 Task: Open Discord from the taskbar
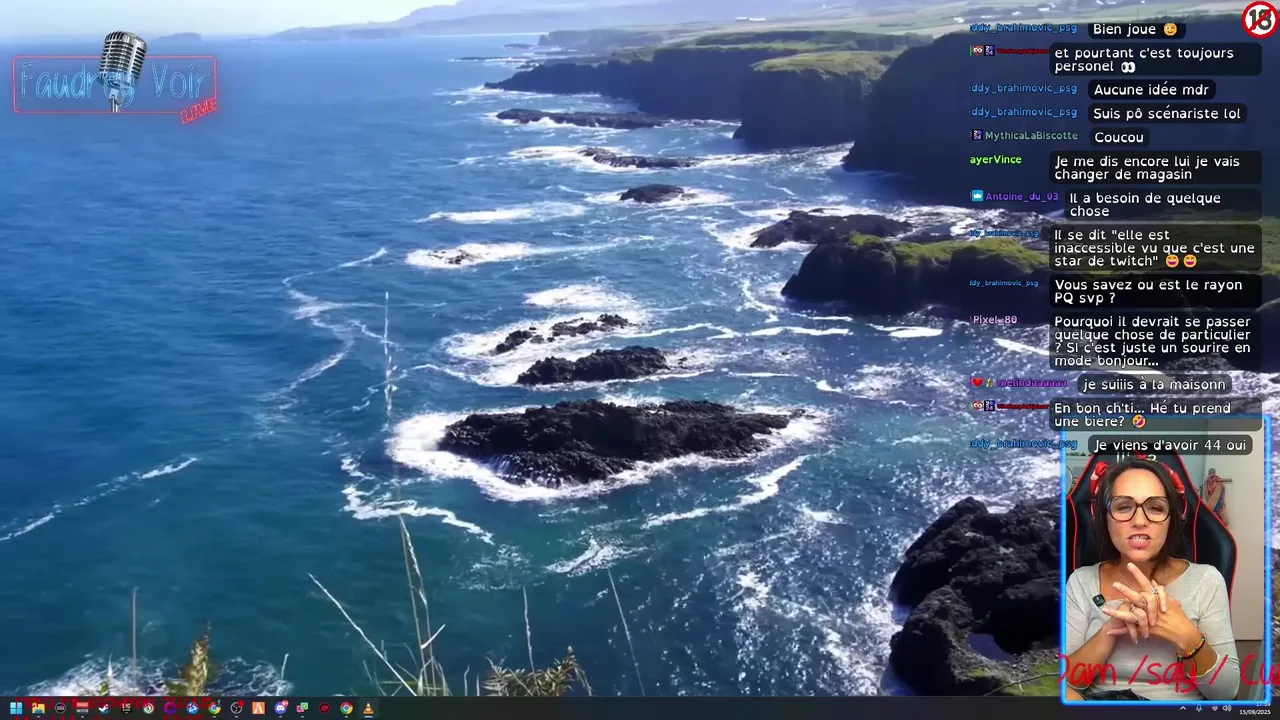[x=281, y=708]
